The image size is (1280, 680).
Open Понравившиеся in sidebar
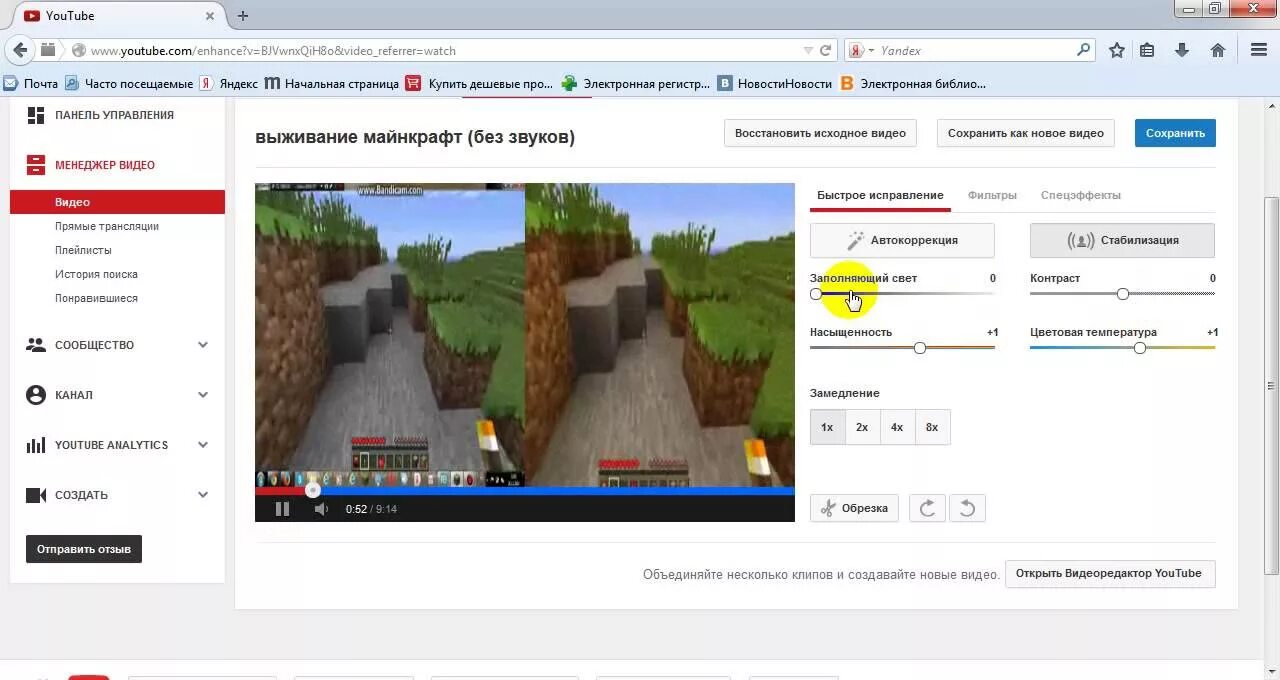click(96, 298)
